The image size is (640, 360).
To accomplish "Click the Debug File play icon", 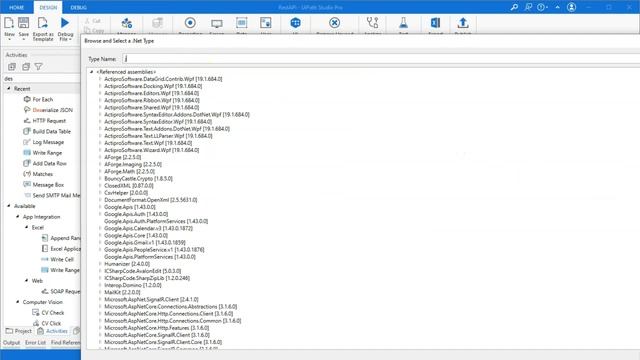I will point(65,23).
